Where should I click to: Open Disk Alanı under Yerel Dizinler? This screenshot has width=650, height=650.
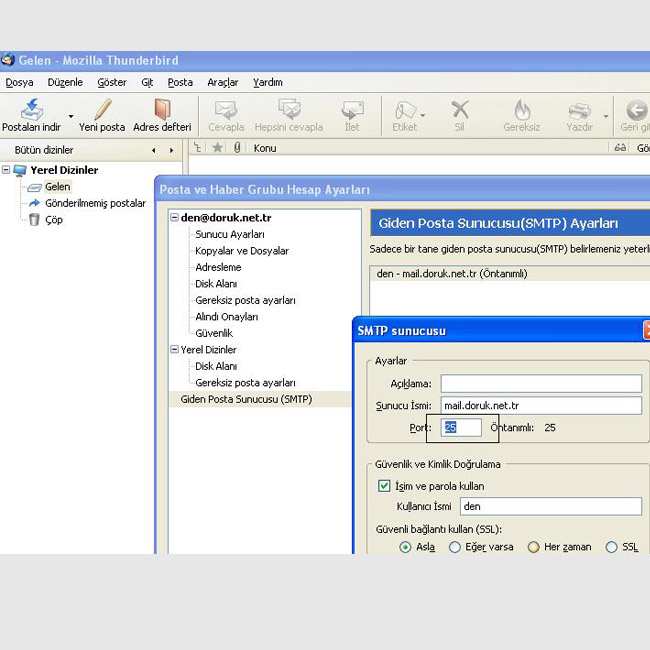216,366
